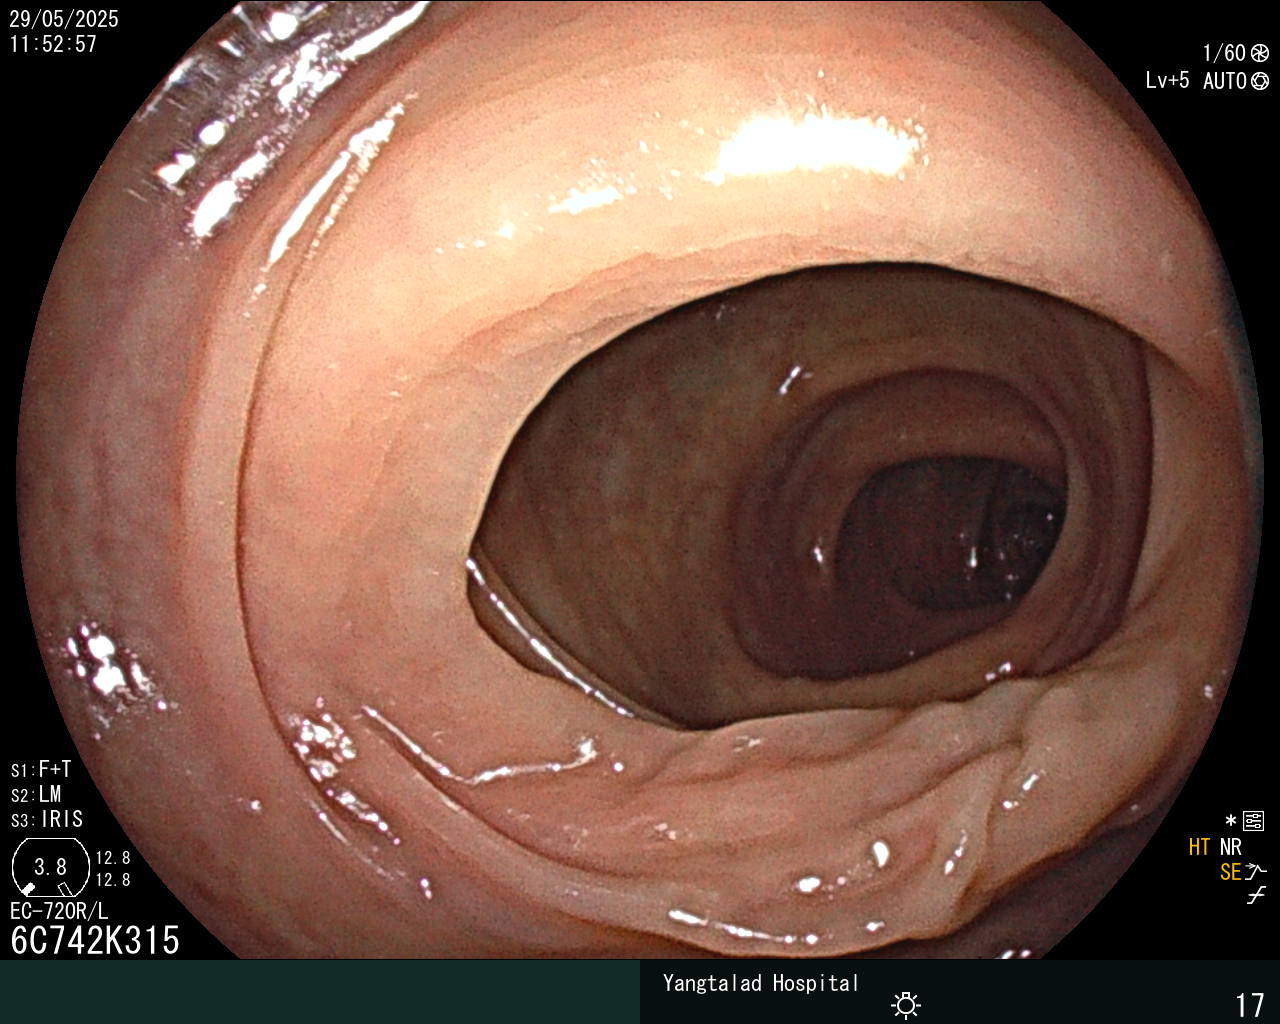The image size is (1280, 1024).
Task: Click the S3:IRIS switch assignment
Action: [x=47, y=819]
